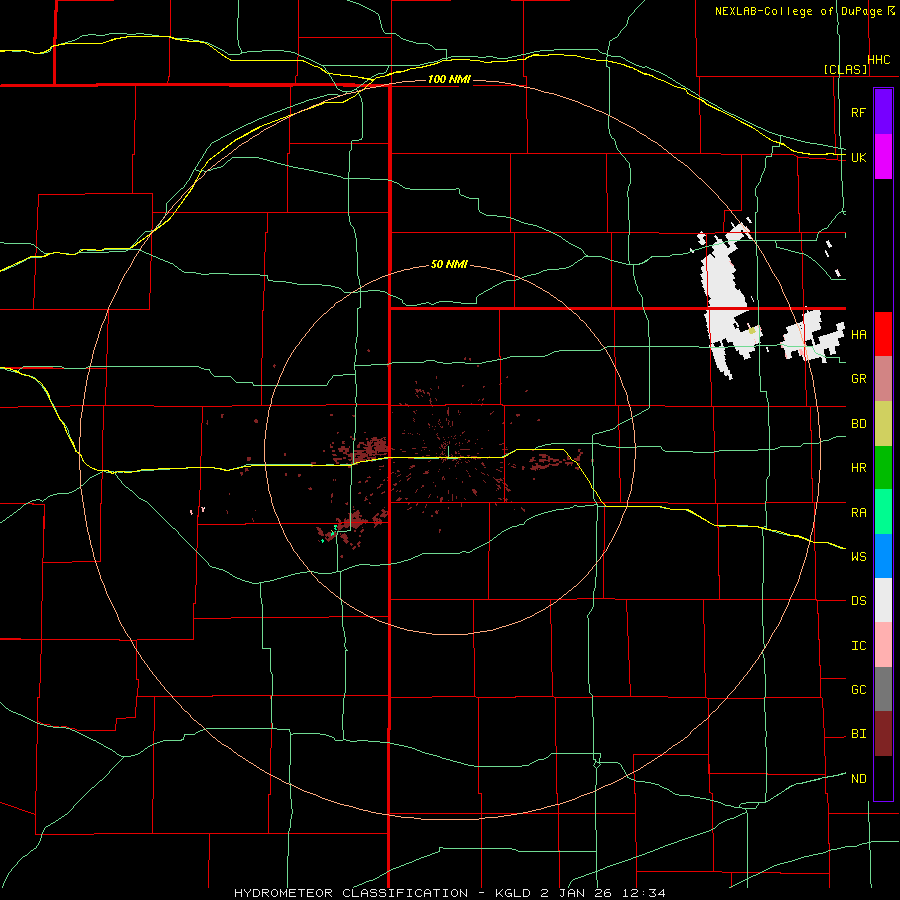Click the HYDROMETEOR CLASSIFICATION KGLD caption

click(449, 893)
